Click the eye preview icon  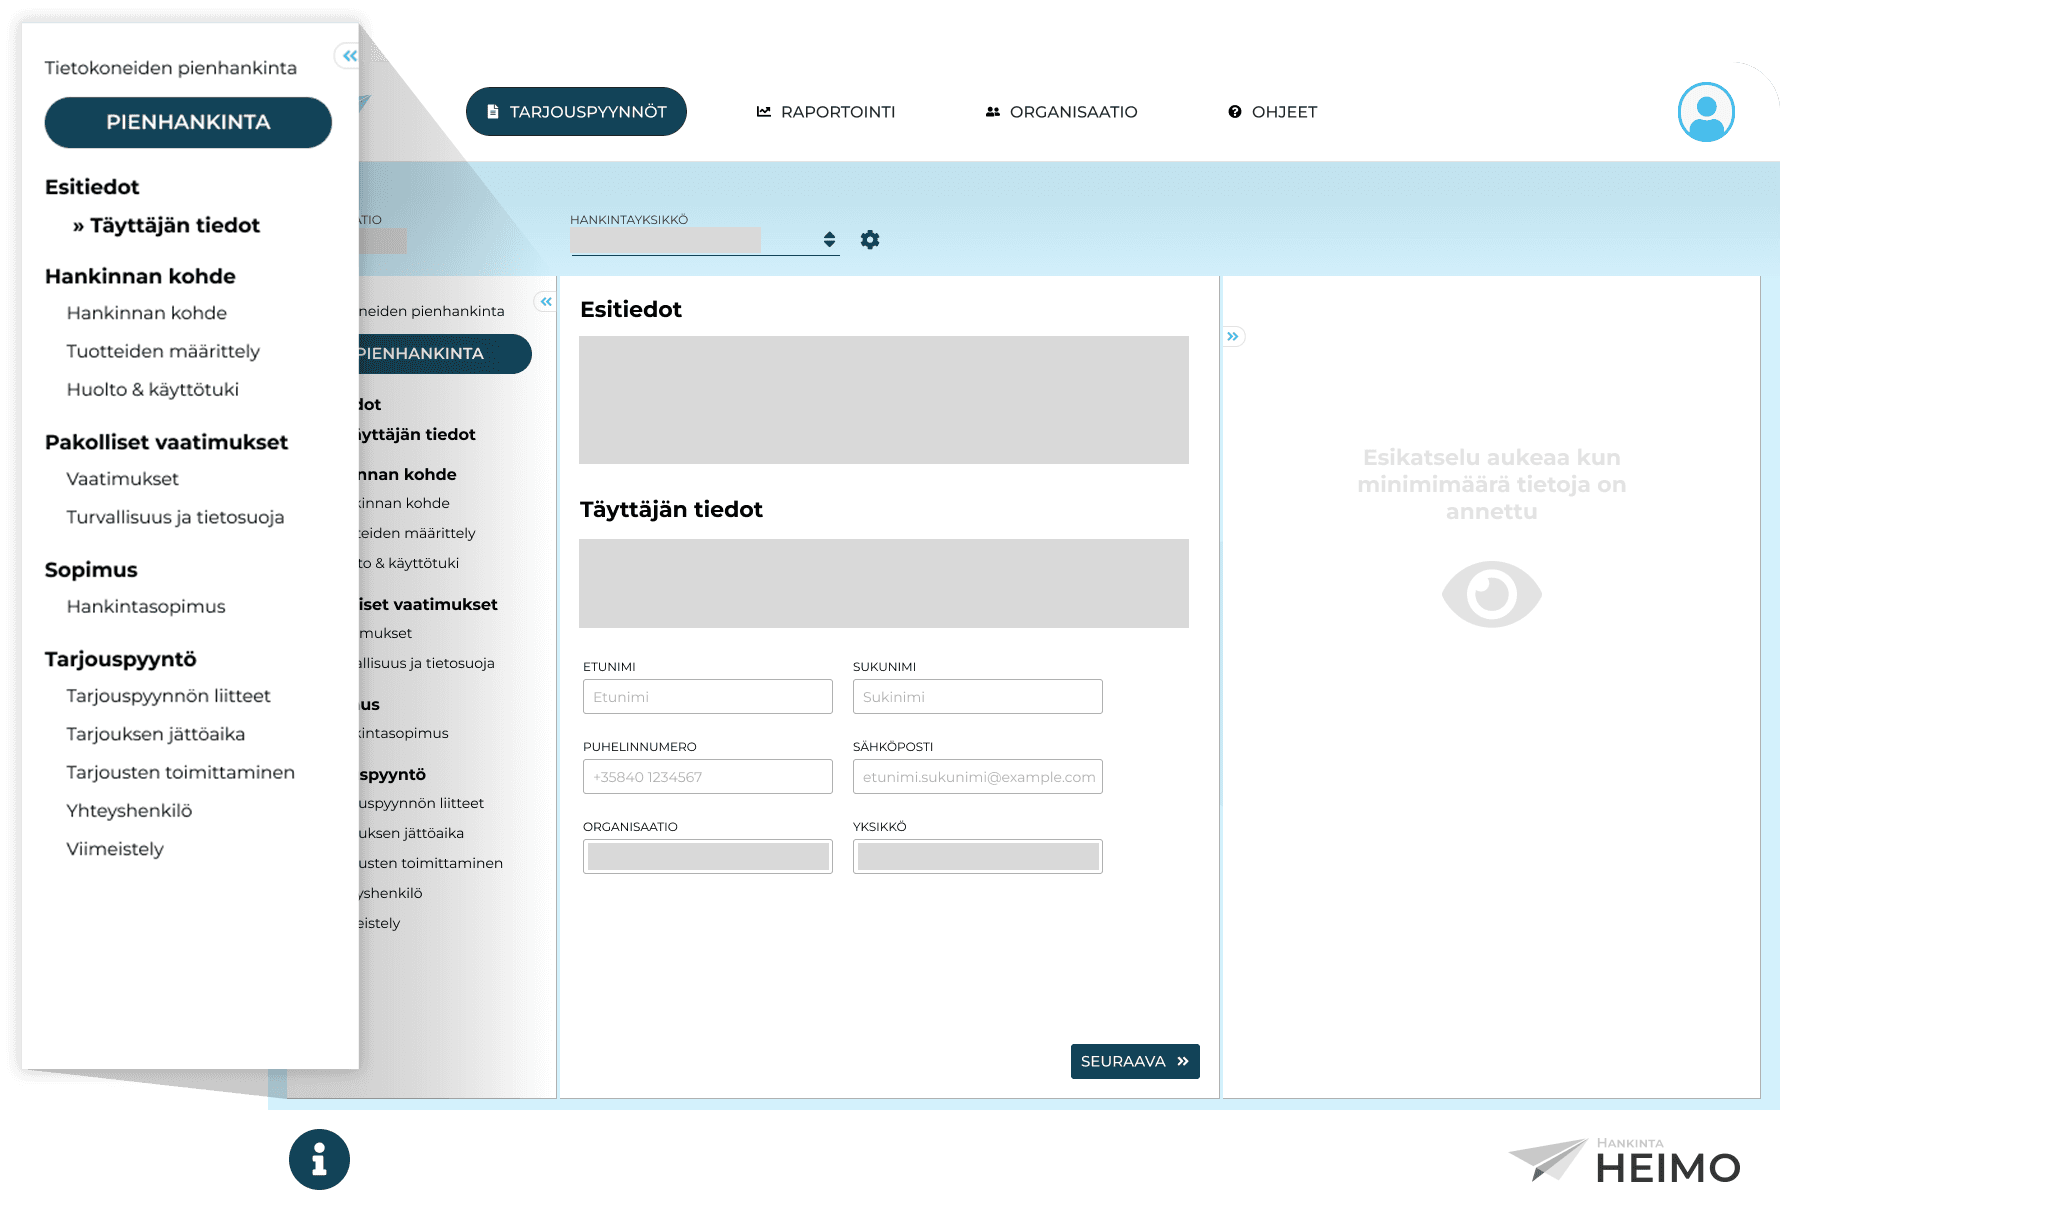pos(1491,594)
